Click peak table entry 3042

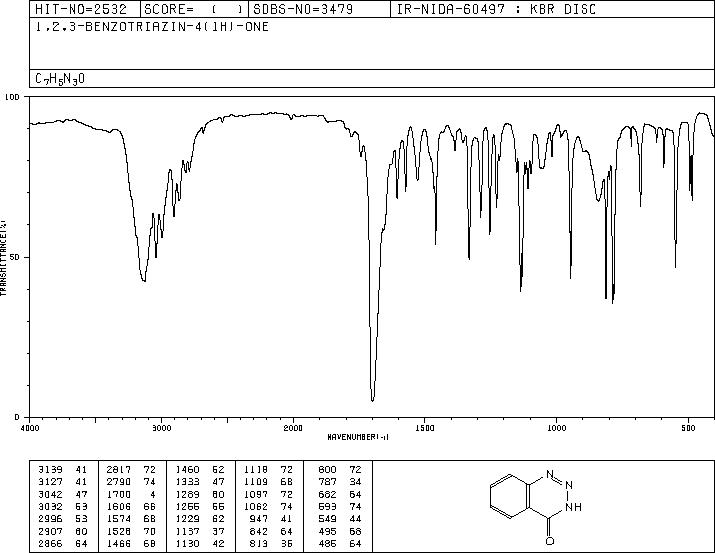pos(50,495)
